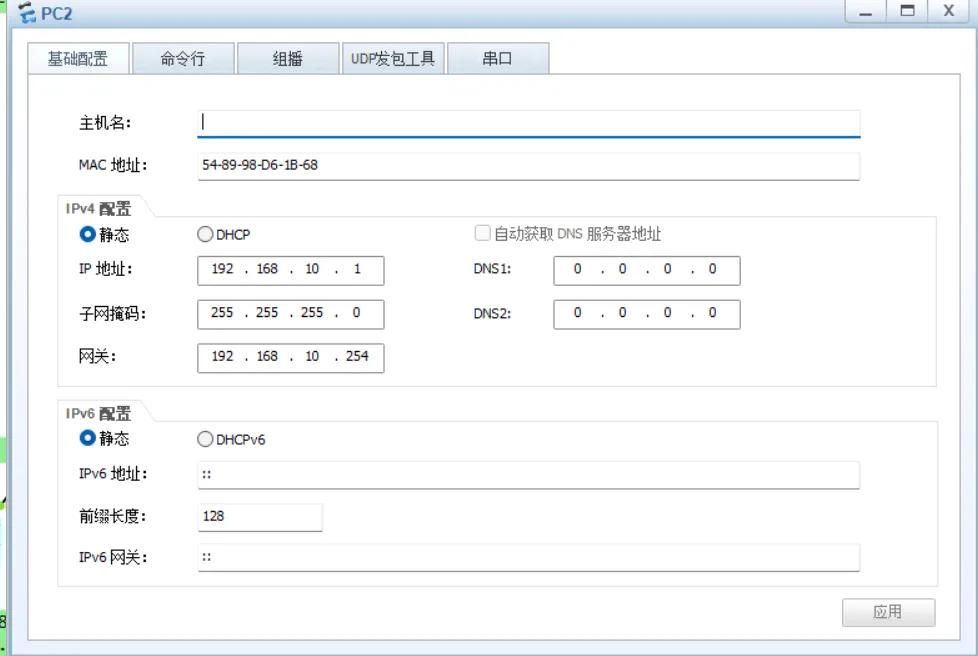Click the IPv6 地址 input field

pos(528,475)
